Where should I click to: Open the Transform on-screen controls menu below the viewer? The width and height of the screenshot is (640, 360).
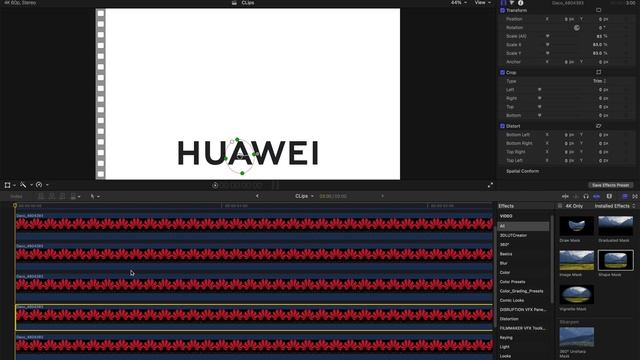click(x=9, y=185)
